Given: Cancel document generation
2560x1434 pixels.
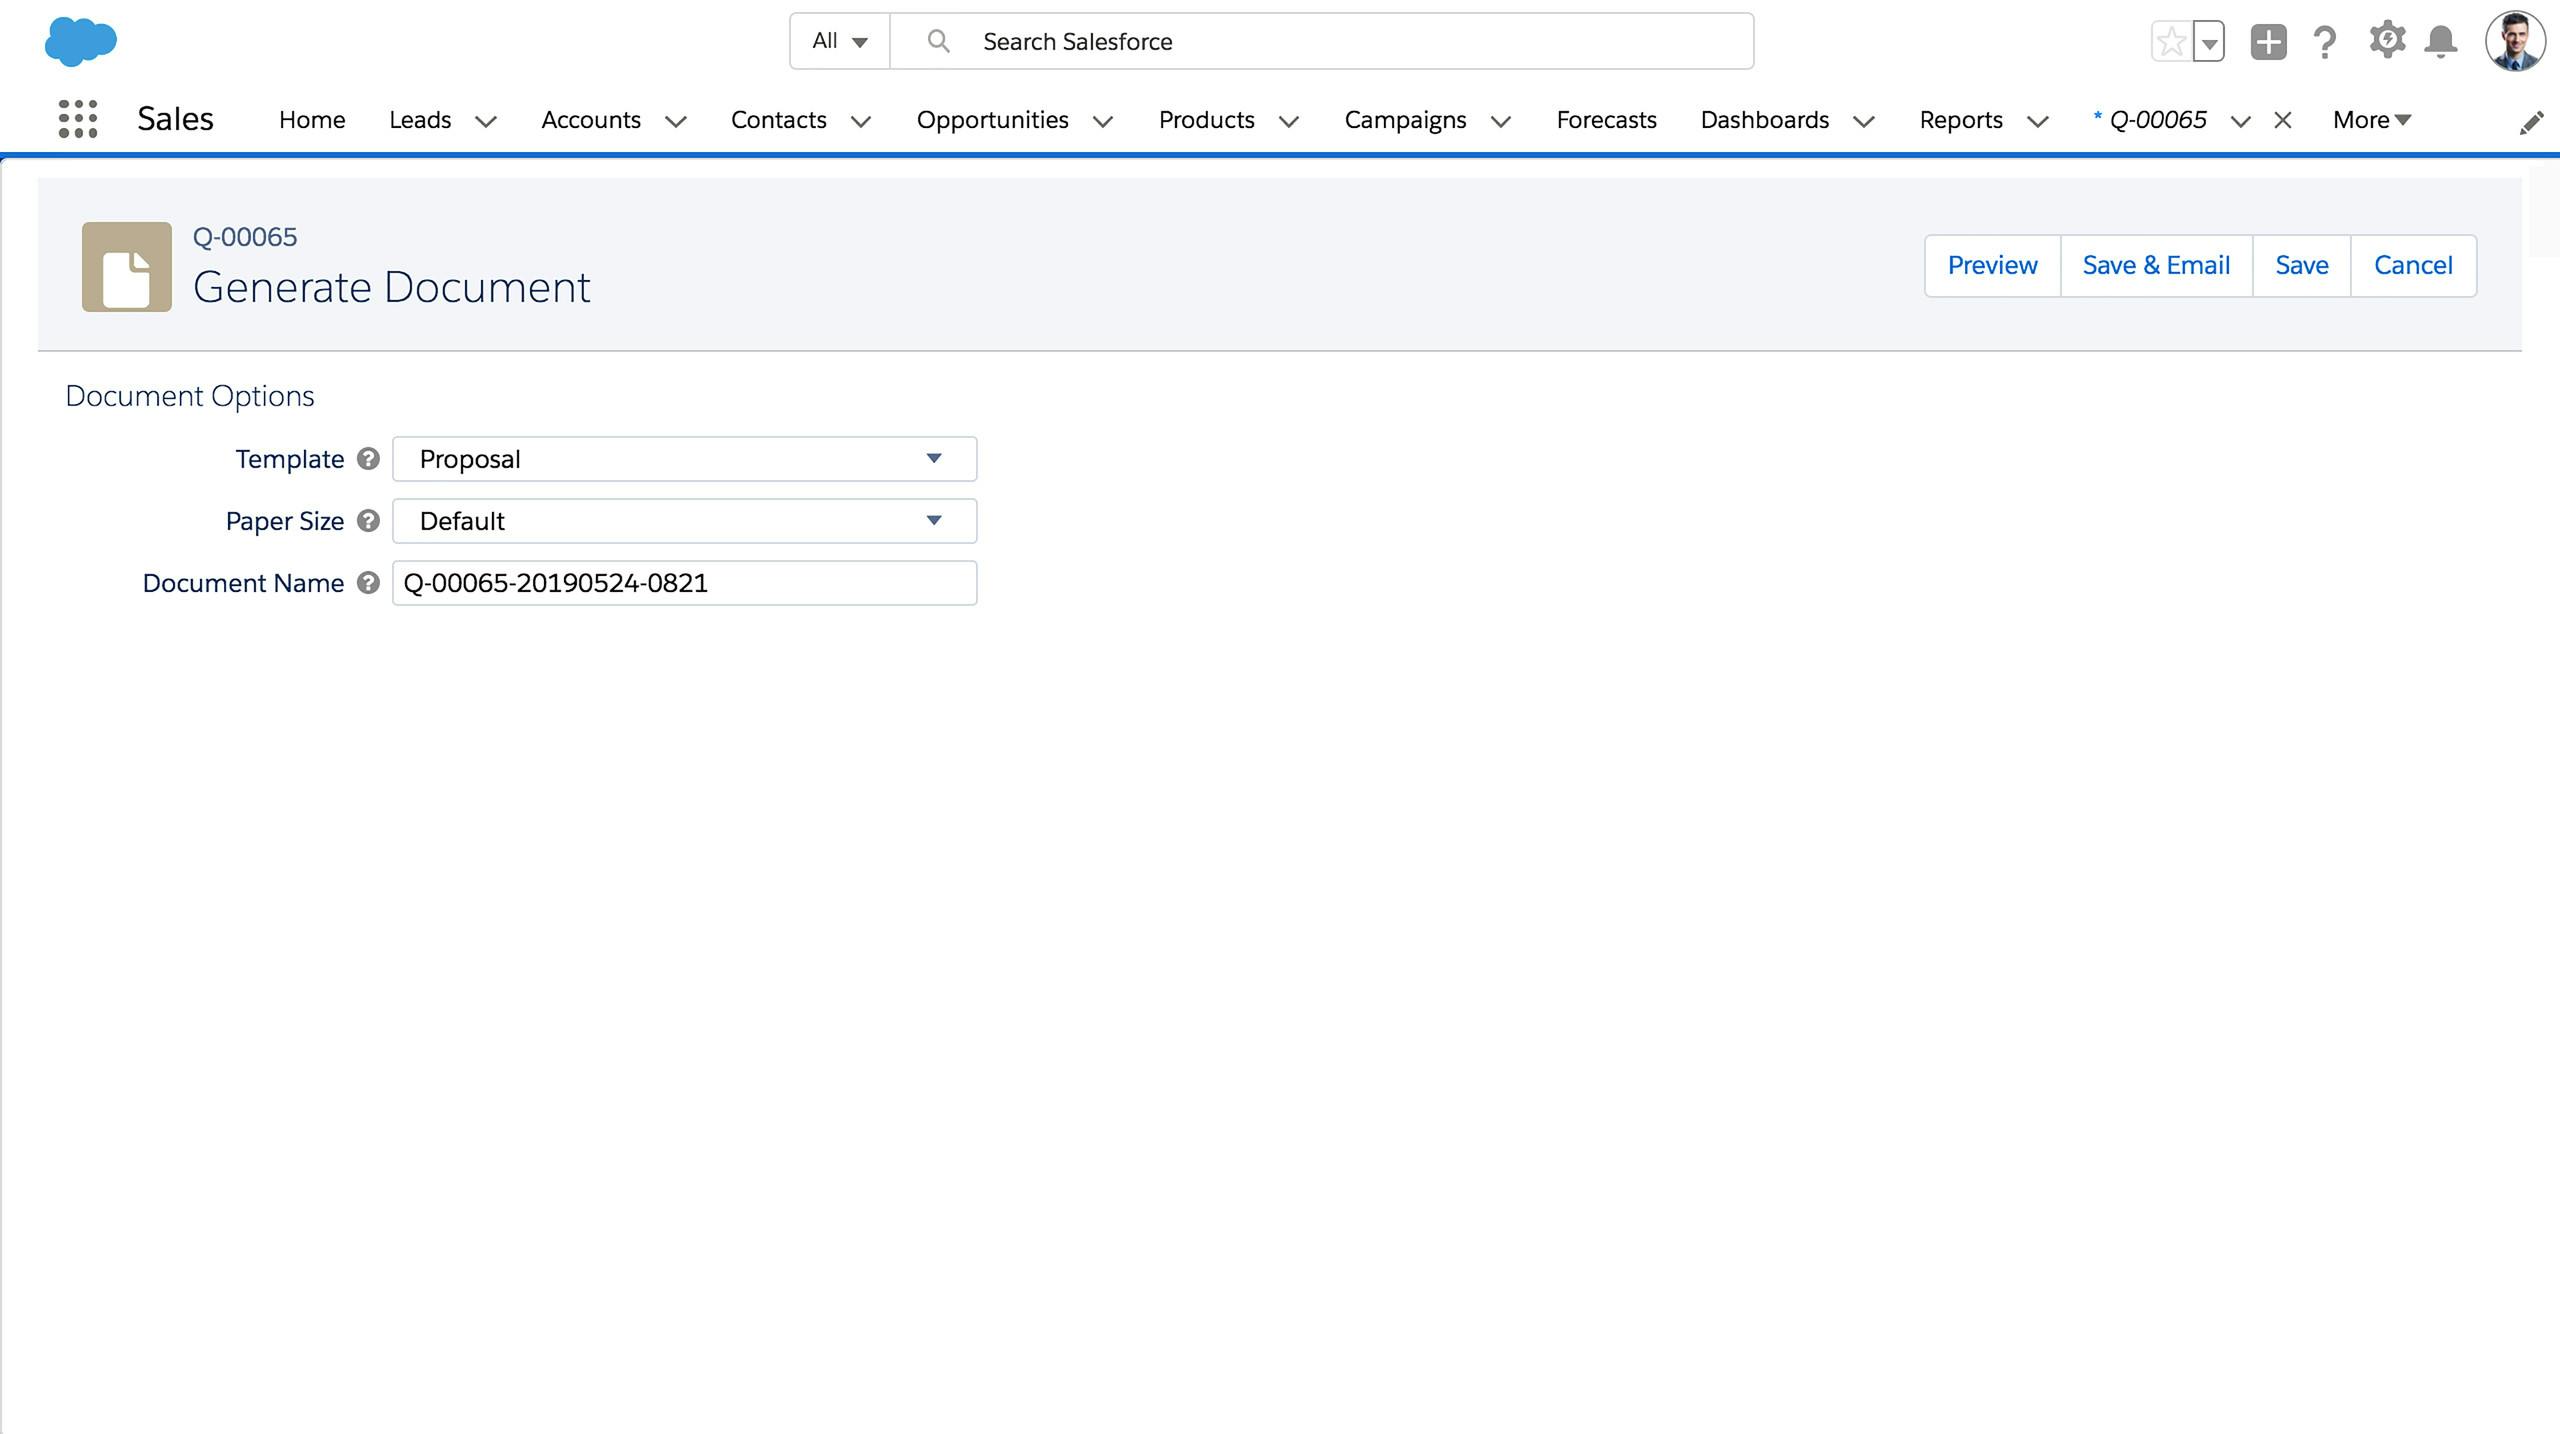Looking at the screenshot, I should click(2414, 265).
